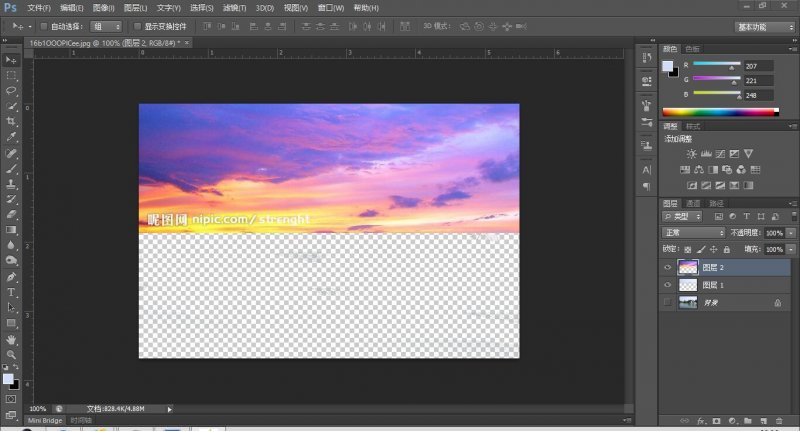The height and width of the screenshot is (431, 800).
Task: Open the 组 auto-select target dropdown
Action: (106, 27)
